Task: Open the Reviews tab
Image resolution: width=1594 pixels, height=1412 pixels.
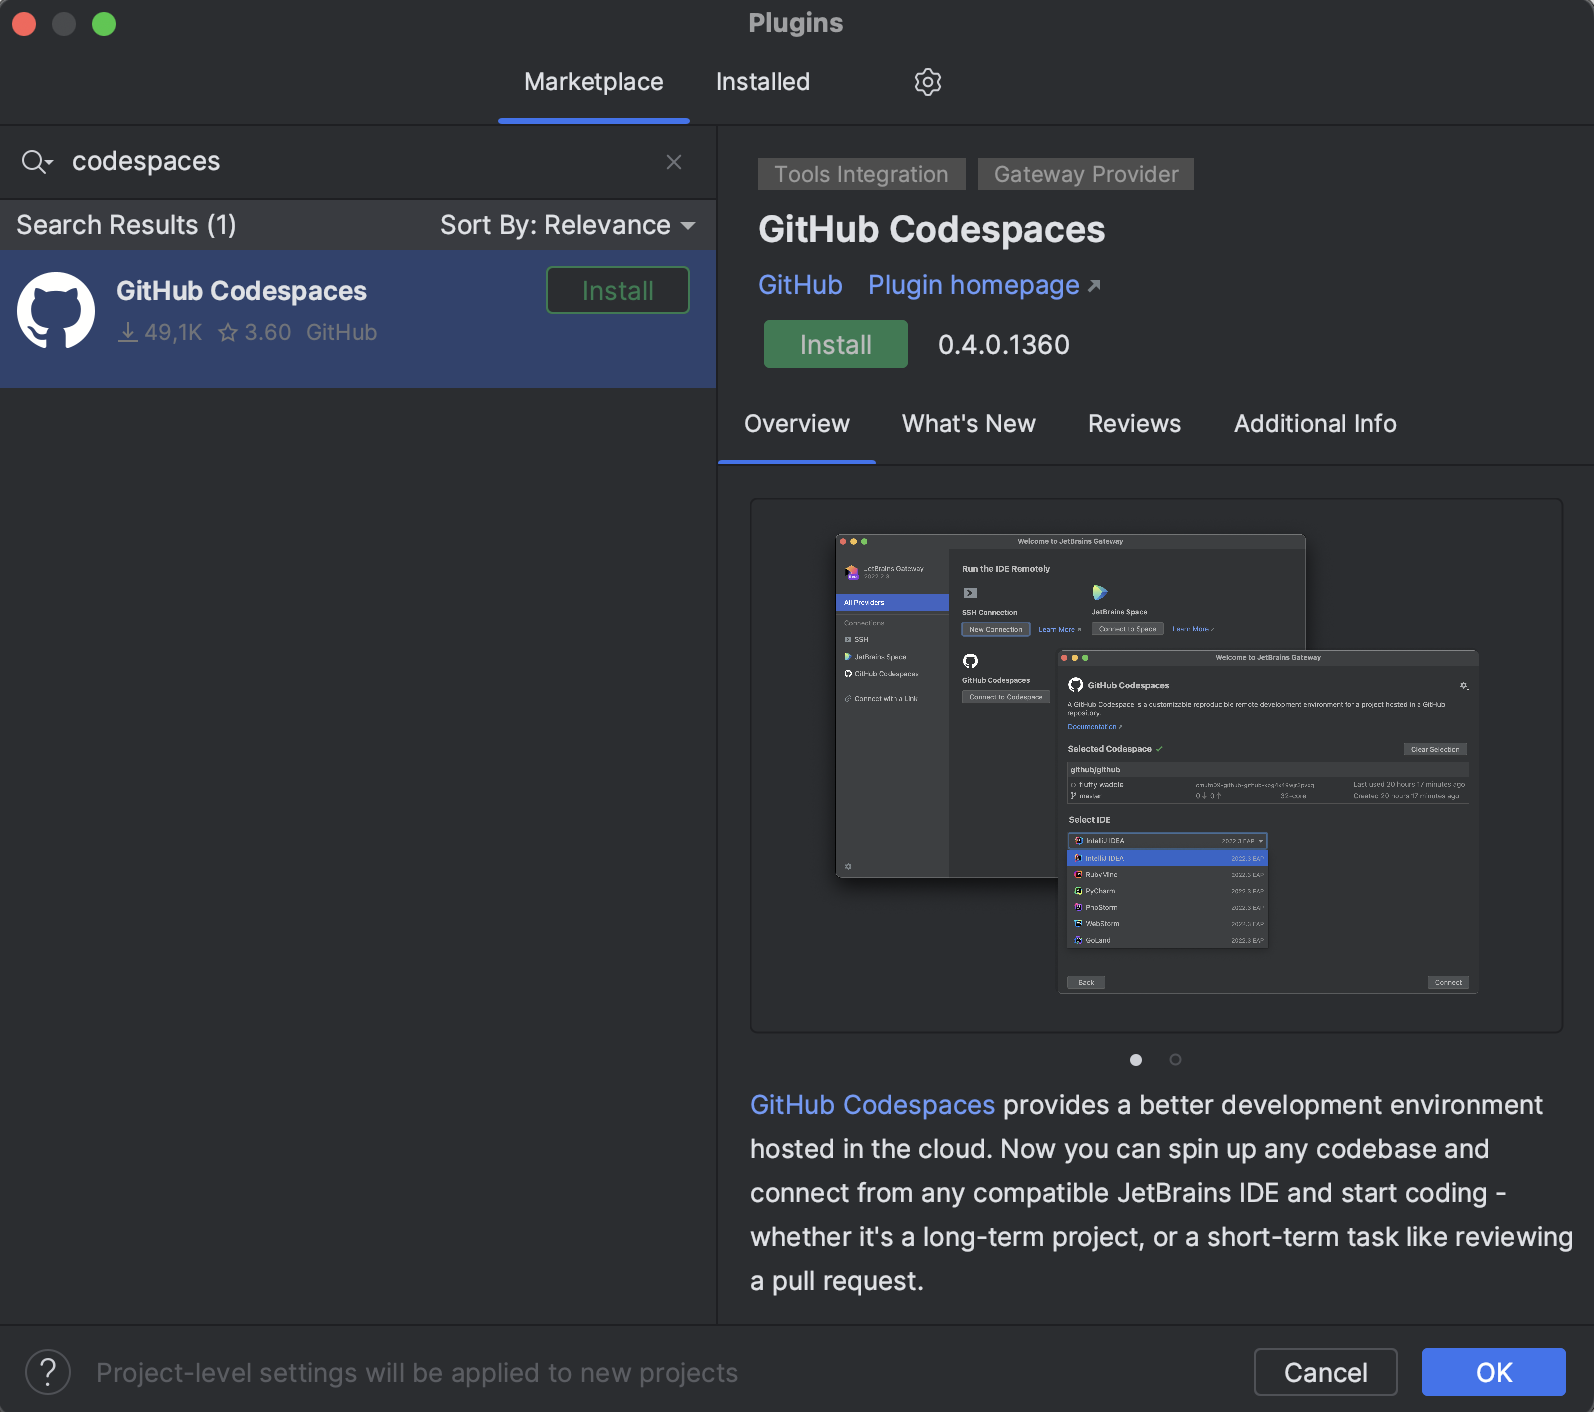Action: [x=1134, y=424]
